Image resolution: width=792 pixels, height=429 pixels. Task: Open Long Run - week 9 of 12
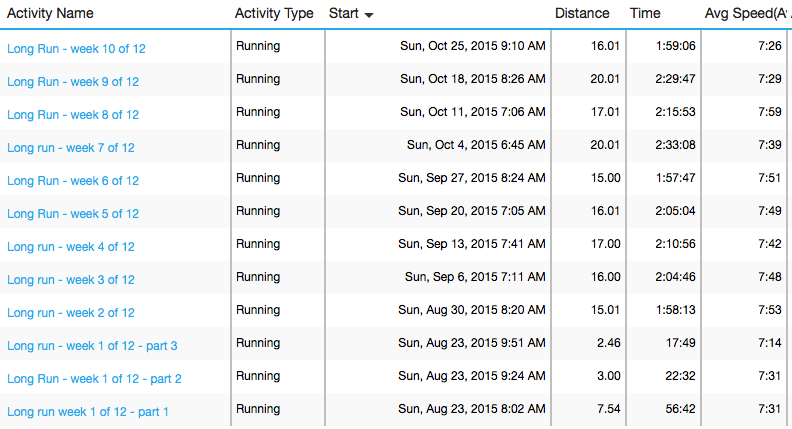(x=73, y=82)
